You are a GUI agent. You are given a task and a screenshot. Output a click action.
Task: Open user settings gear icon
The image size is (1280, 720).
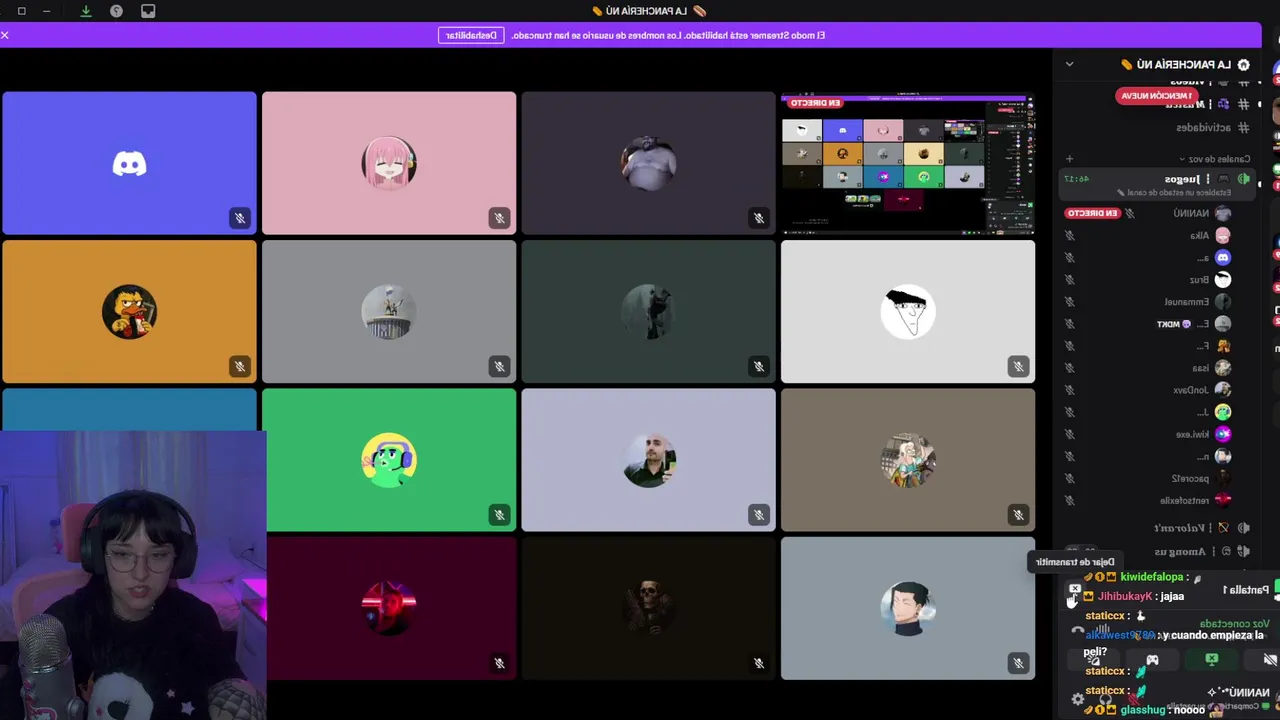pos(1077,699)
